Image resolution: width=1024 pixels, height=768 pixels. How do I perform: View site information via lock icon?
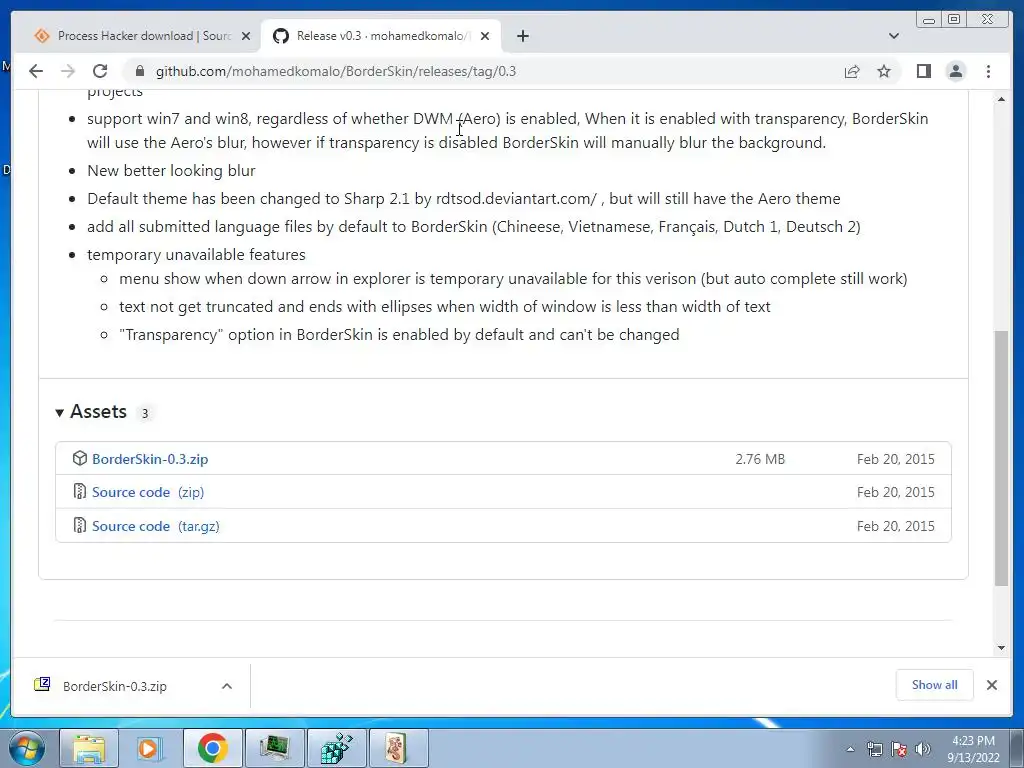pyautogui.click(x=140, y=71)
